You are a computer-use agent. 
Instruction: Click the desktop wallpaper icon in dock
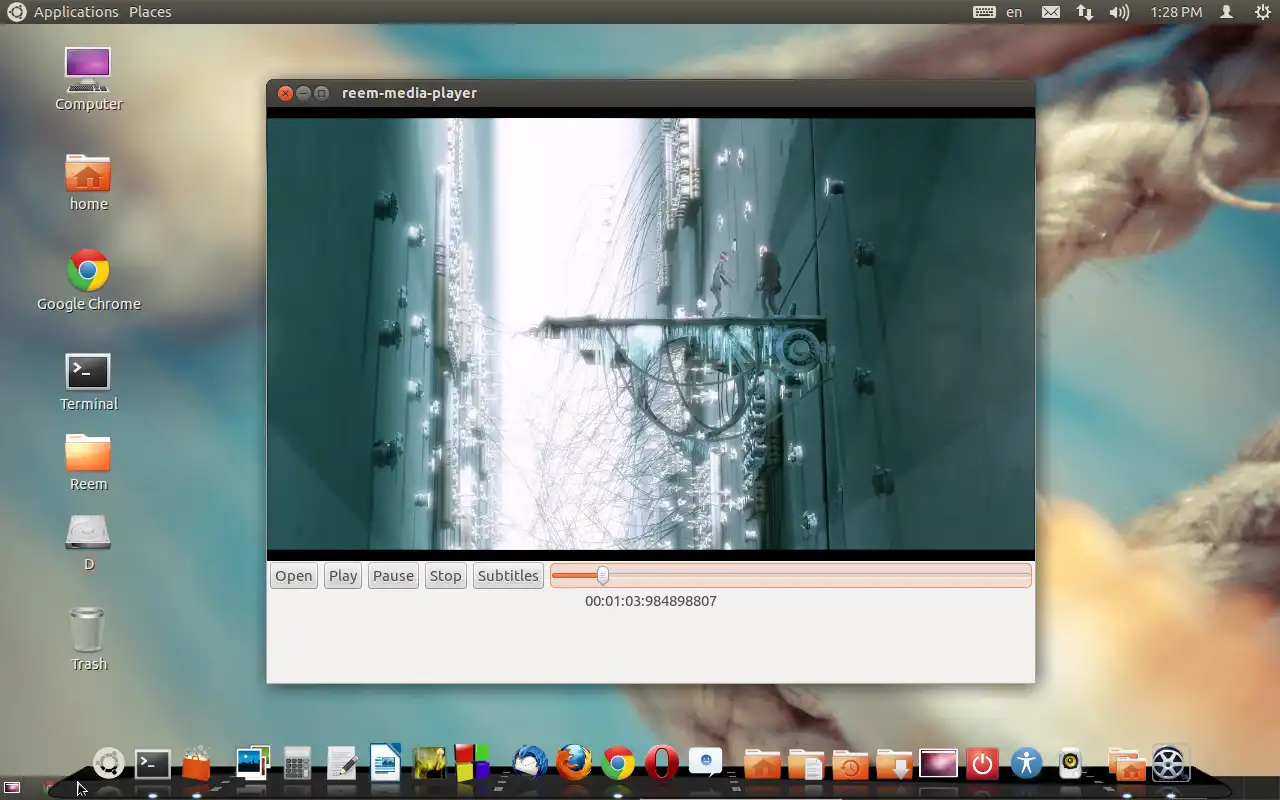(939, 764)
